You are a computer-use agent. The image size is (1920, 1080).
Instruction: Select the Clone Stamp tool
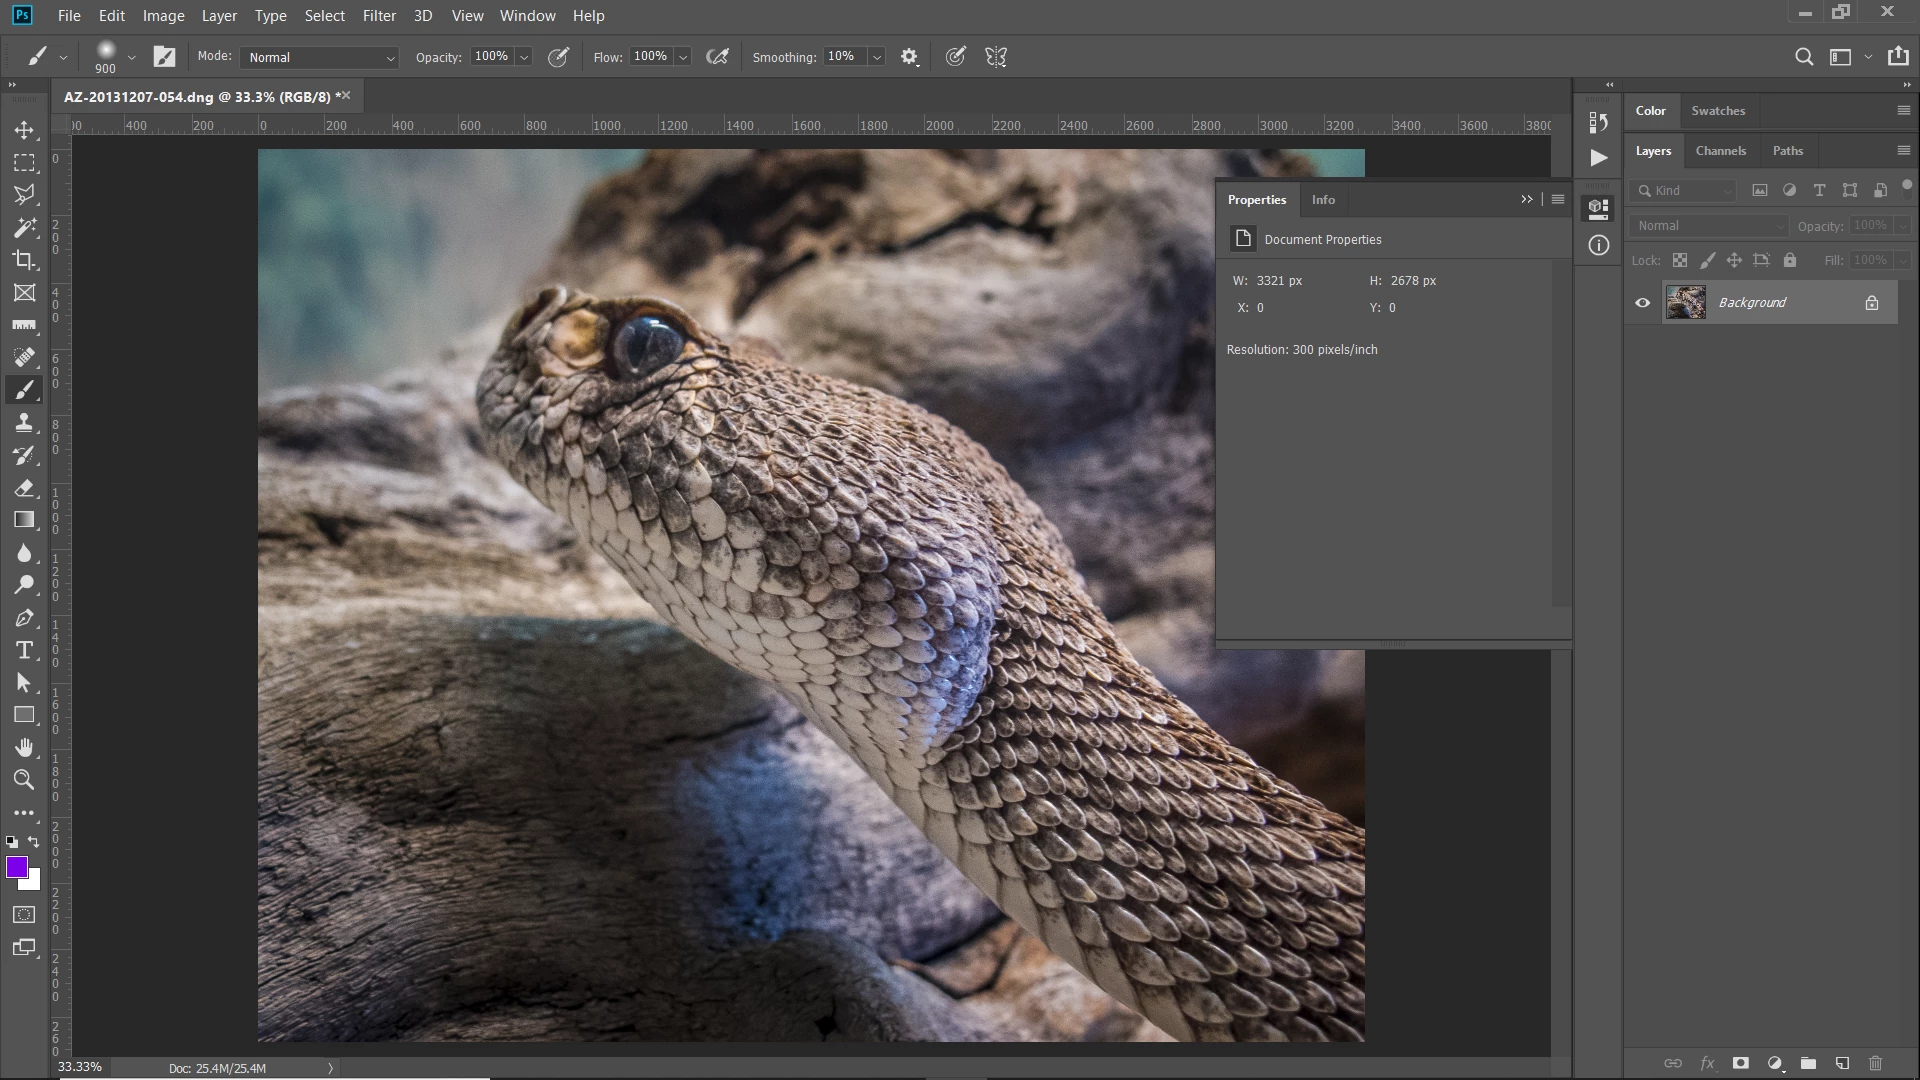24,423
